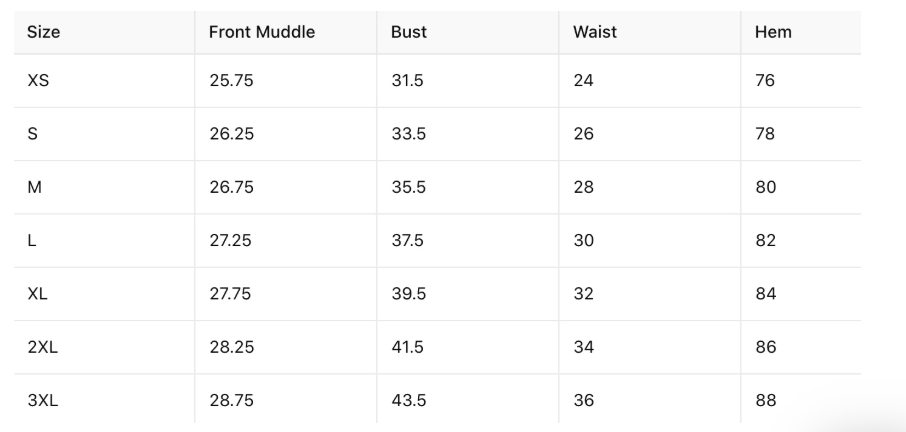Click the hem value 78

coord(765,134)
